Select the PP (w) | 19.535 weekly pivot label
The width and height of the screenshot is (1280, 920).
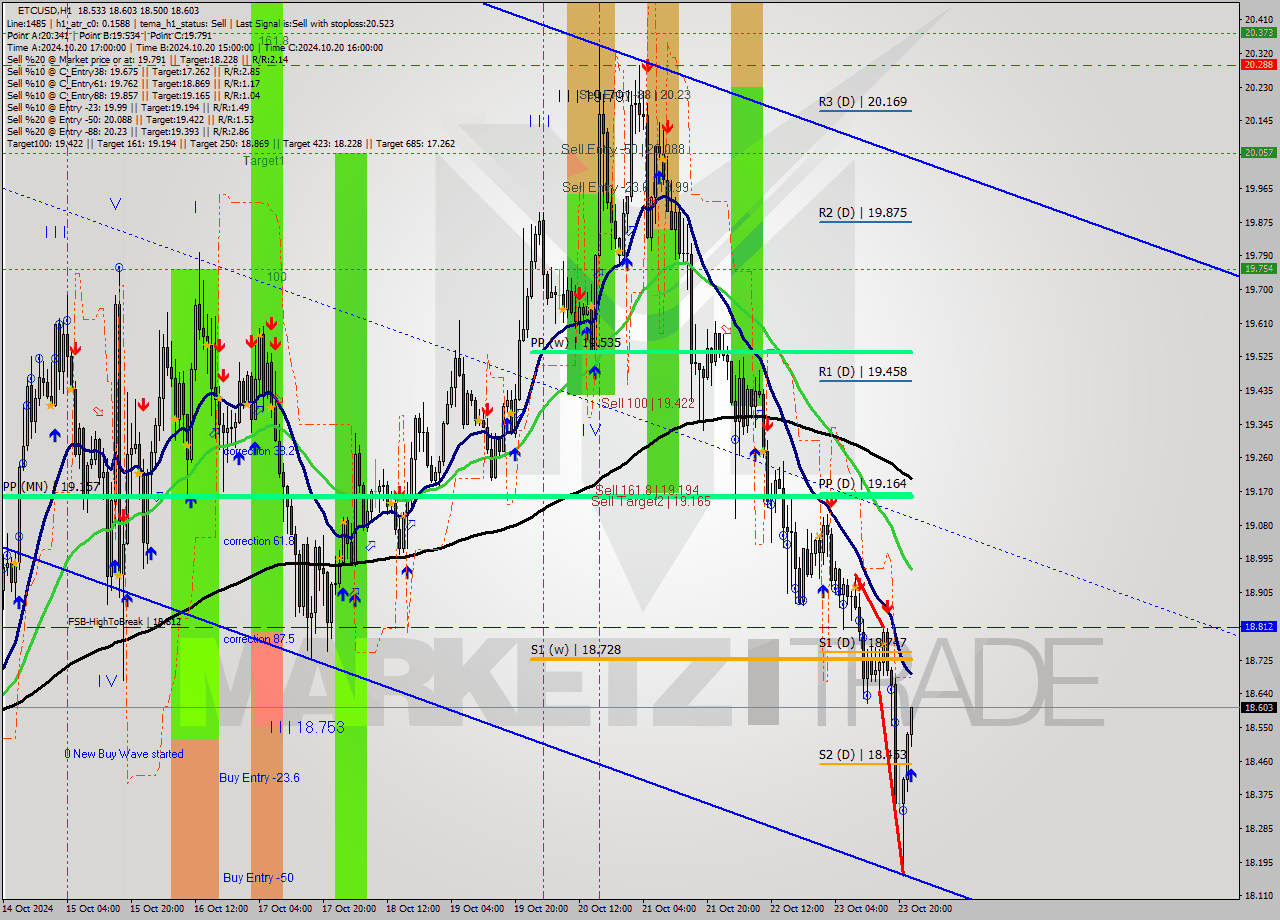[576, 343]
